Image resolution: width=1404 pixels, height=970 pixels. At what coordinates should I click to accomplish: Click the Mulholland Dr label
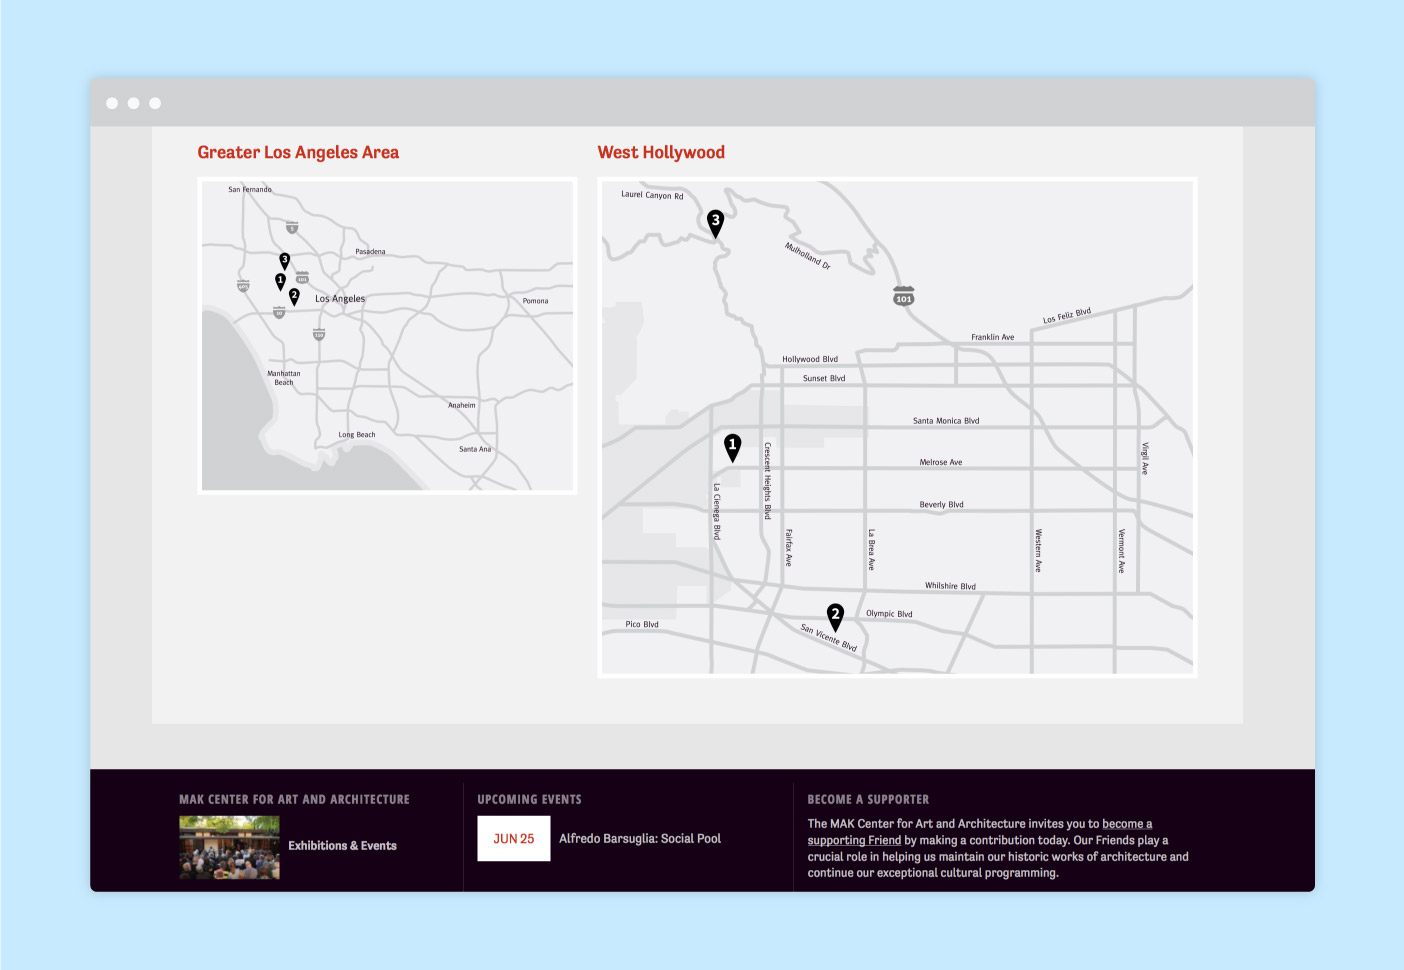pyautogui.click(x=808, y=256)
